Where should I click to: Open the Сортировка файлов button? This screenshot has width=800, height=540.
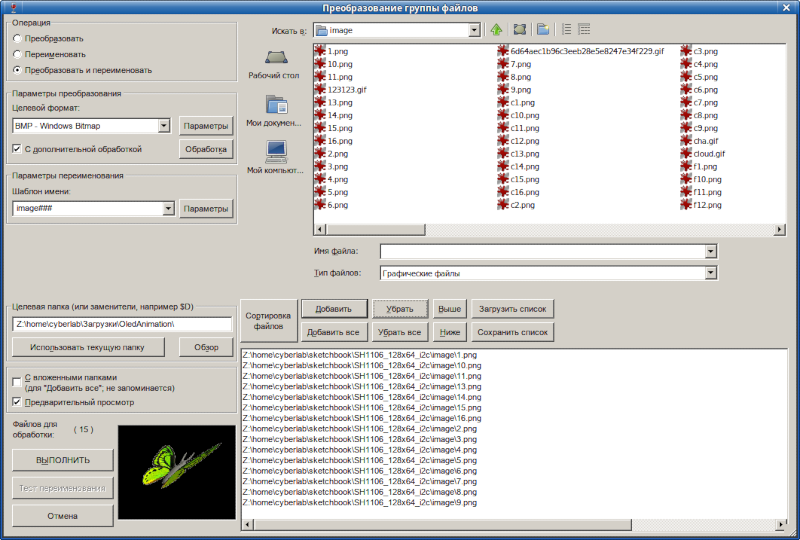[x=268, y=321]
